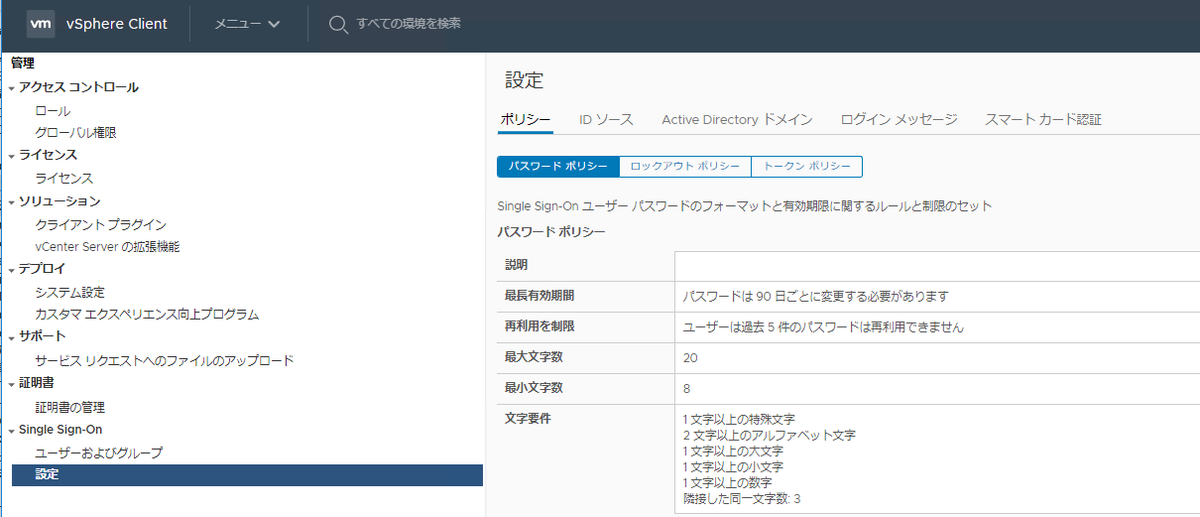Open システム設定
1200x517 pixels.
point(70,292)
